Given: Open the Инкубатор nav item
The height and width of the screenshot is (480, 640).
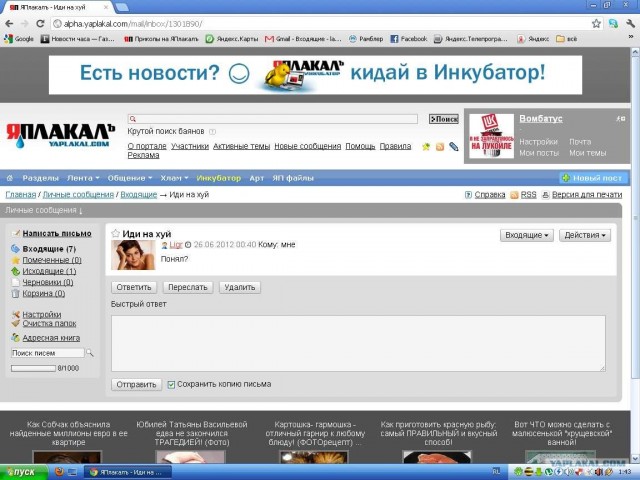Looking at the screenshot, I should pos(218,178).
